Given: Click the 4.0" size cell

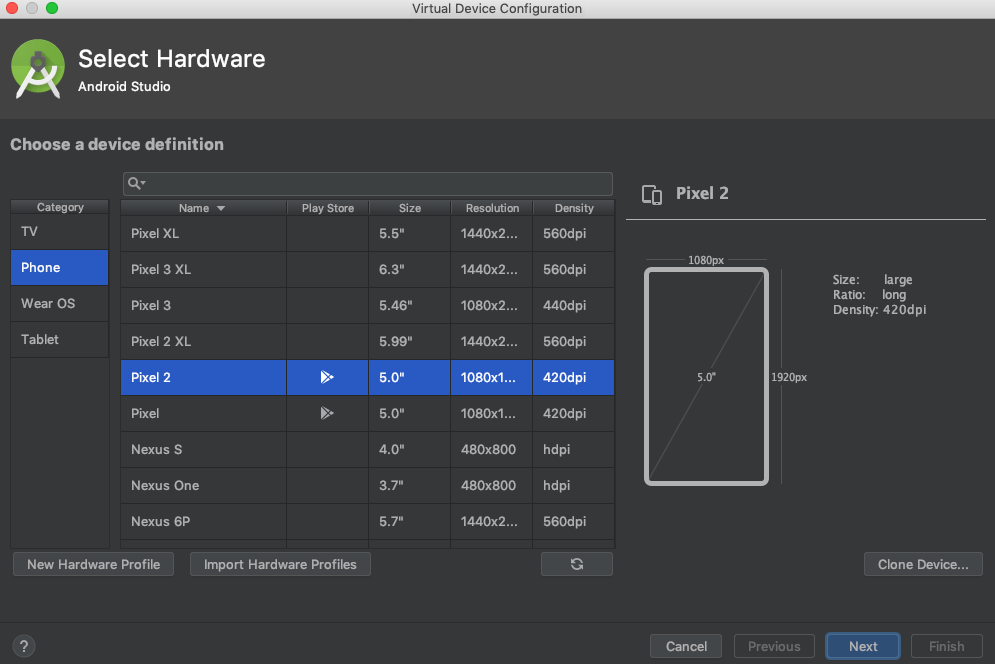Looking at the screenshot, I should tap(409, 449).
